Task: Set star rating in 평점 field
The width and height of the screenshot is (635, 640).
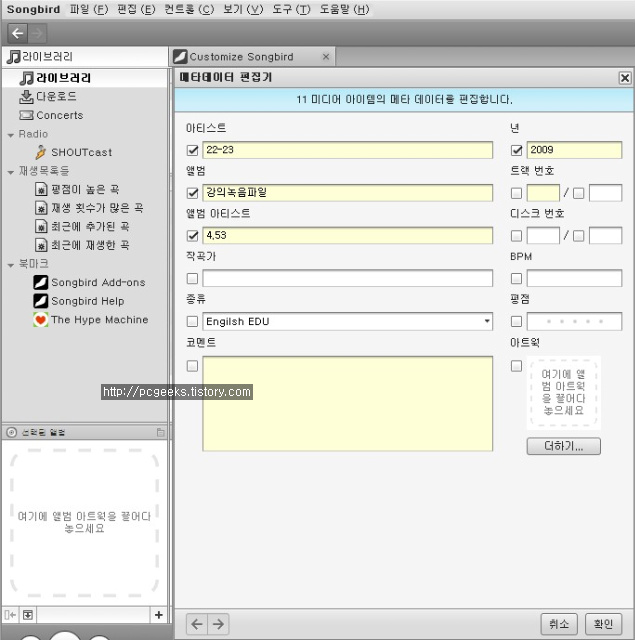Action: (574, 321)
